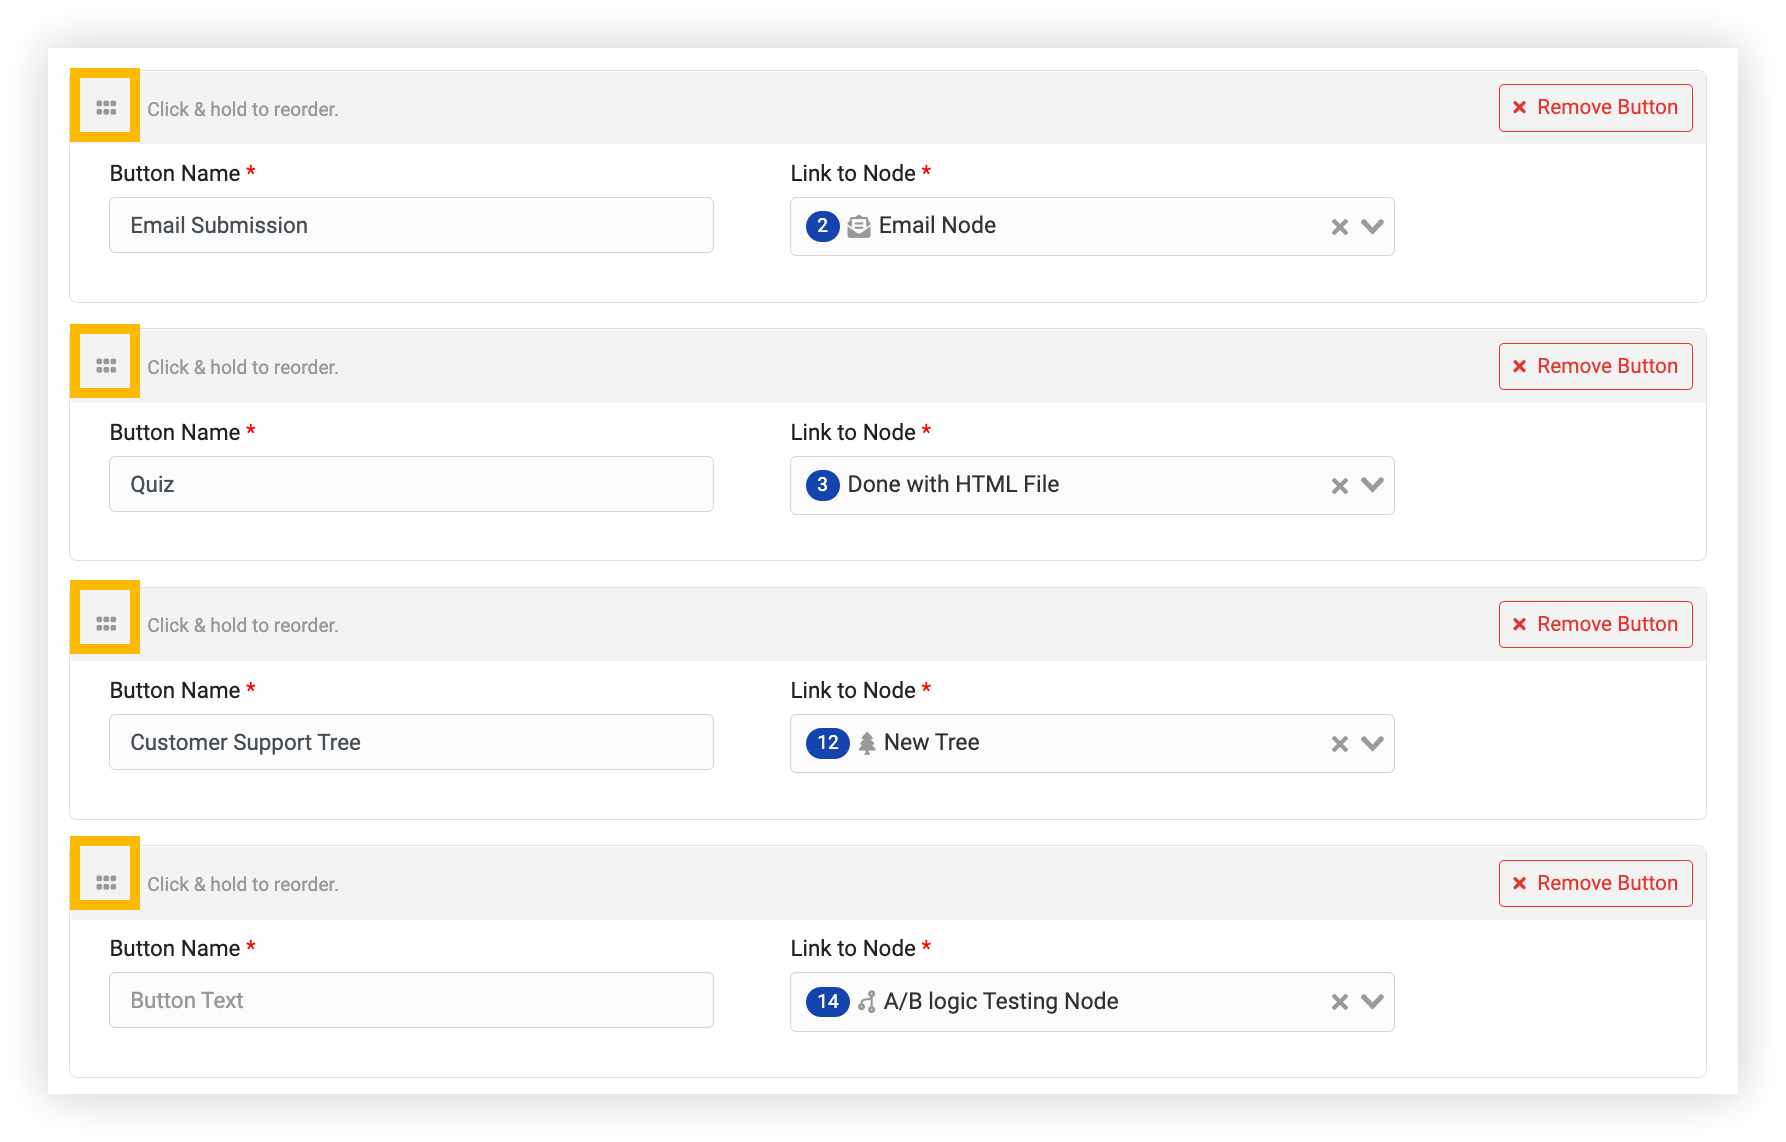Expand the New Tree node dropdown
The height and width of the screenshot is (1142, 1786).
click(x=1373, y=744)
